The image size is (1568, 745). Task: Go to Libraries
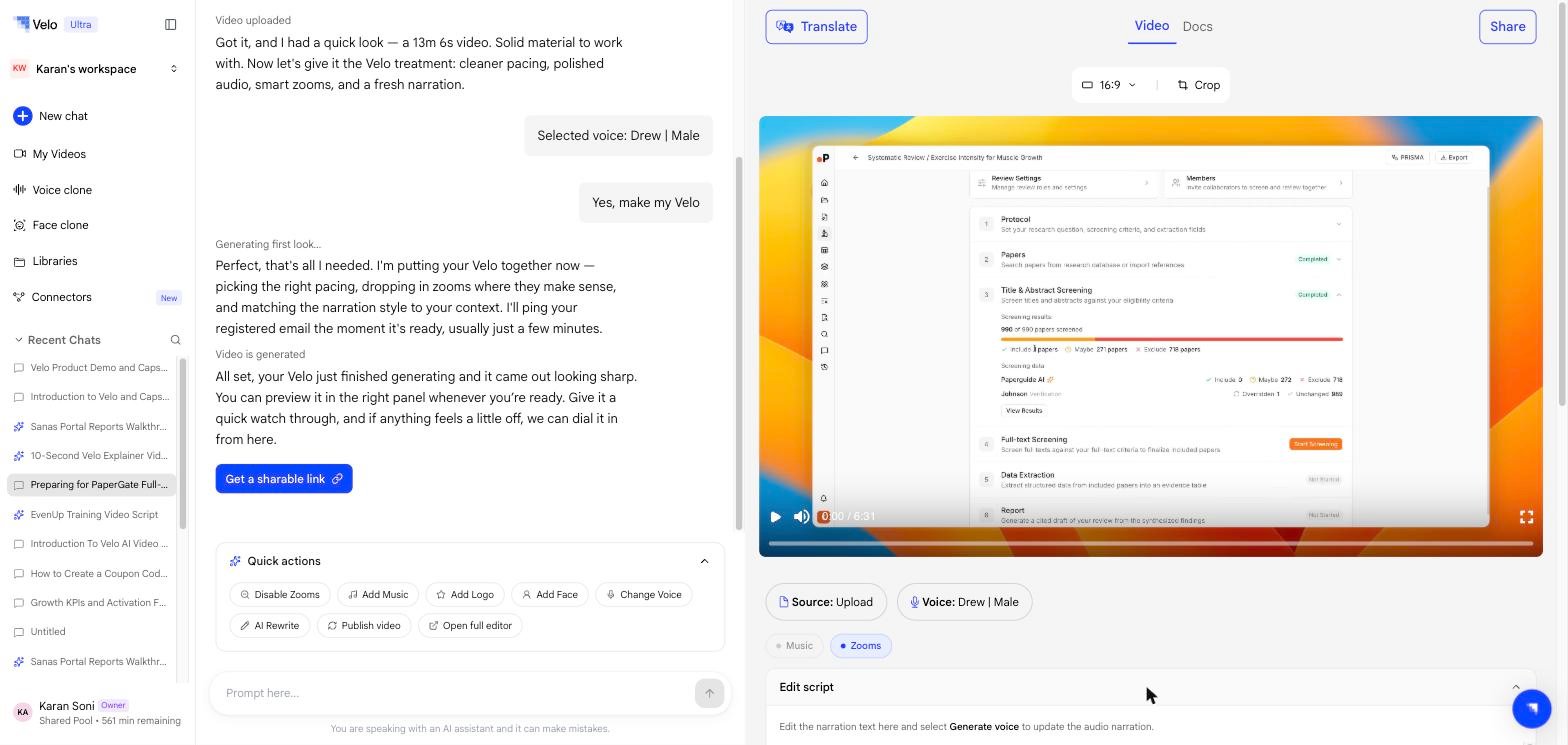click(x=45, y=261)
